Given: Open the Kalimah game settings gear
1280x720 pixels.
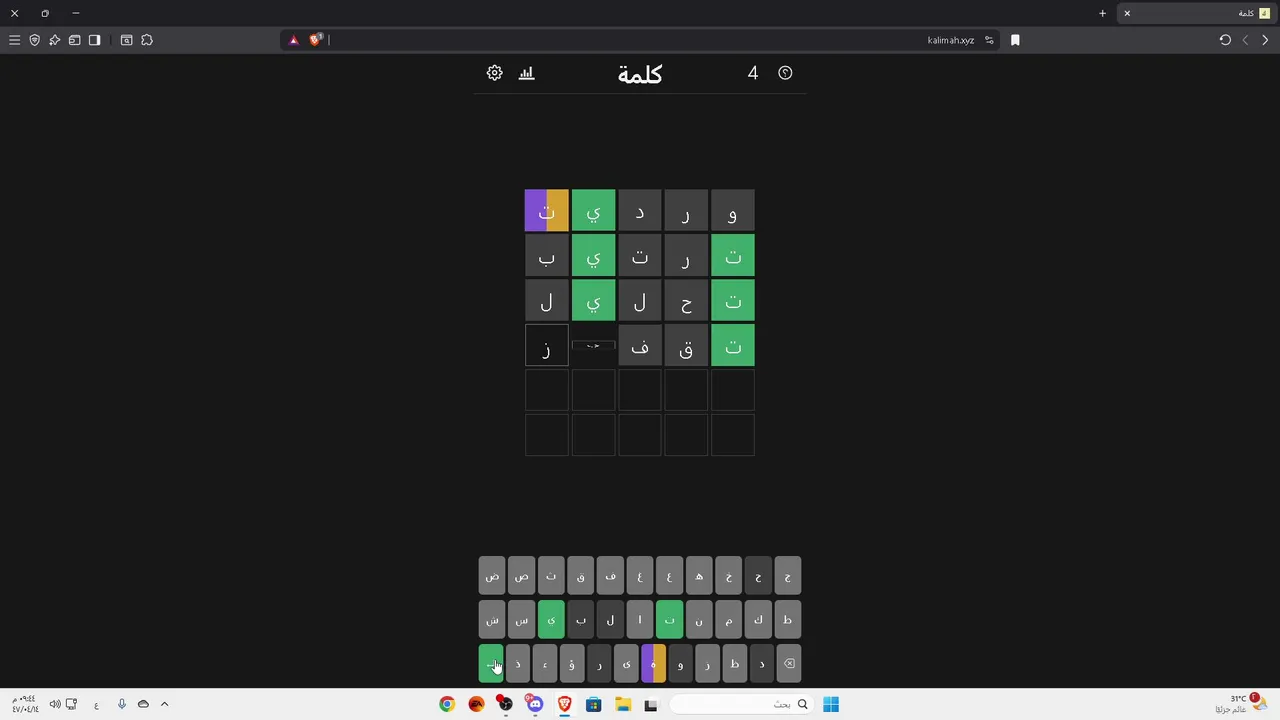Looking at the screenshot, I should click(x=494, y=73).
